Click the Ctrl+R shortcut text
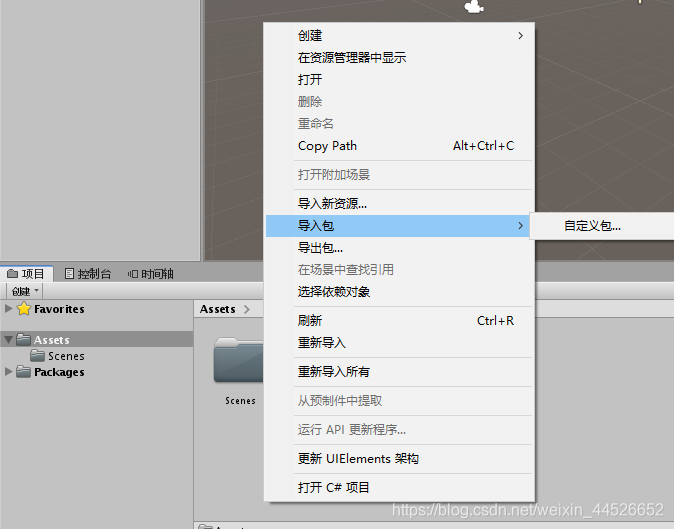This screenshot has width=674, height=529. [x=496, y=321]
